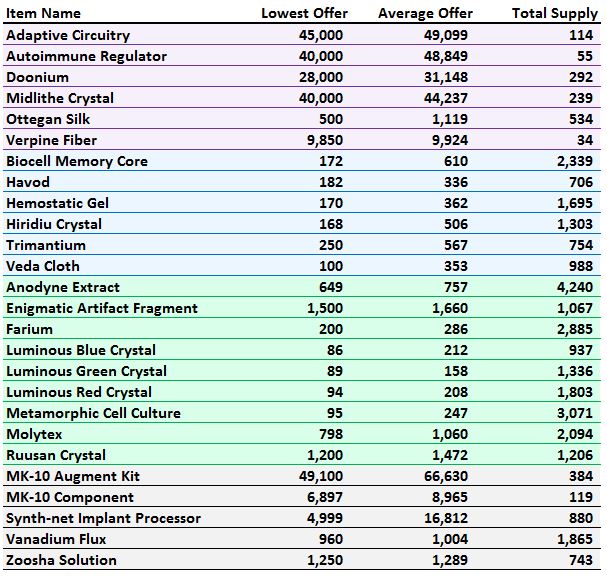Click the Average Offer column header
The height and width of the screenshot is (577, 607).
425,14
